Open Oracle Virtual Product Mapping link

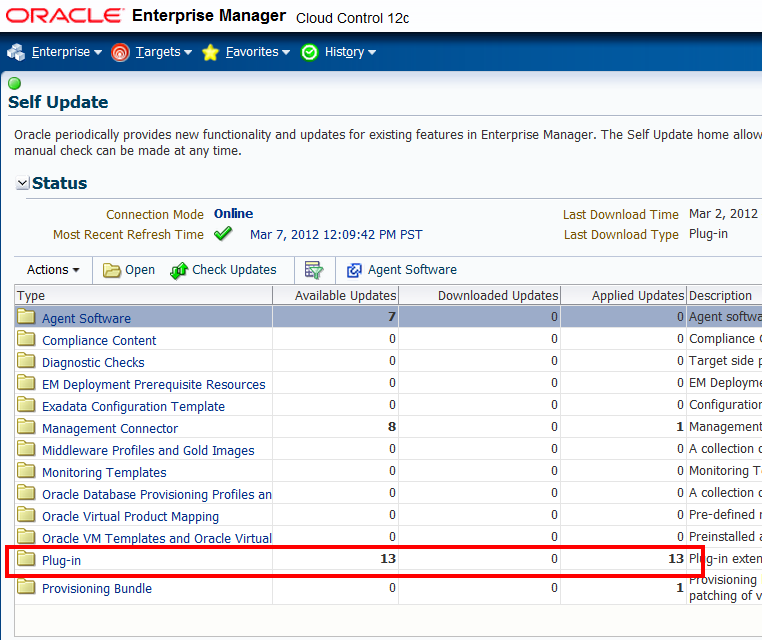tap(131, 517)
